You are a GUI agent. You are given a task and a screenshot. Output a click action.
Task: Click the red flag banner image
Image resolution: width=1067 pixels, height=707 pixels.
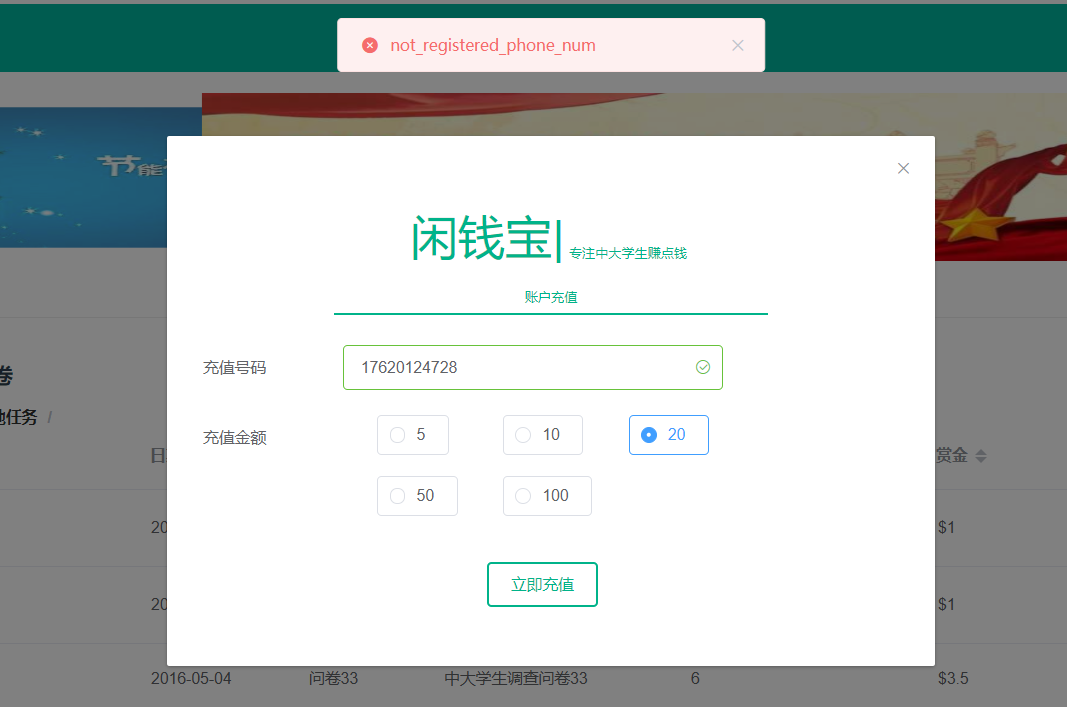pos(1000,176)
